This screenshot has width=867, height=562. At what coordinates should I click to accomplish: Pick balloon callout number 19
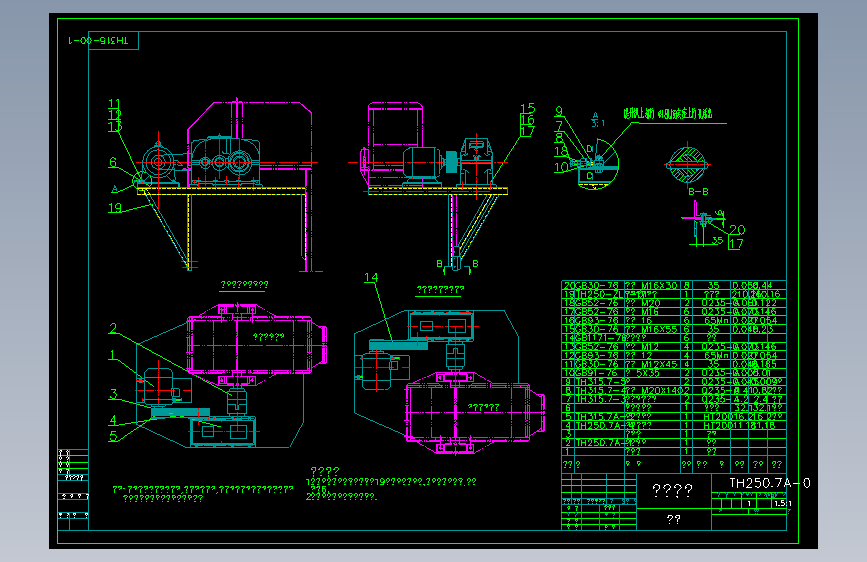[x=114, y=208]
